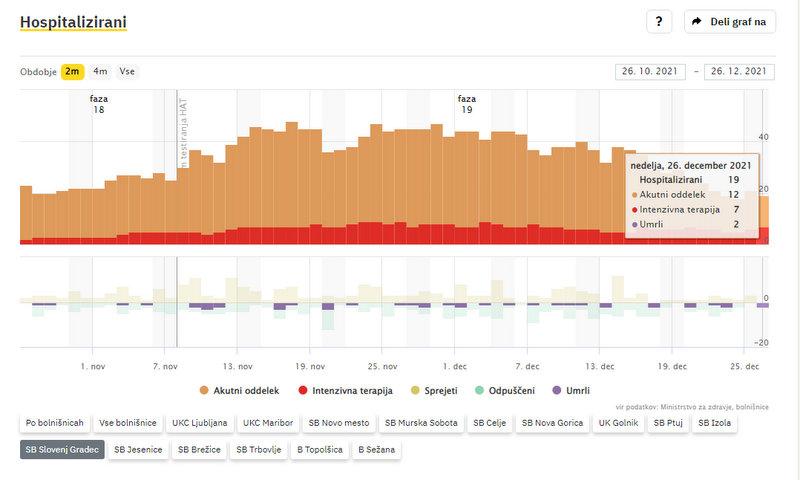Switch to Vse bolnišnice

point(127,423)
